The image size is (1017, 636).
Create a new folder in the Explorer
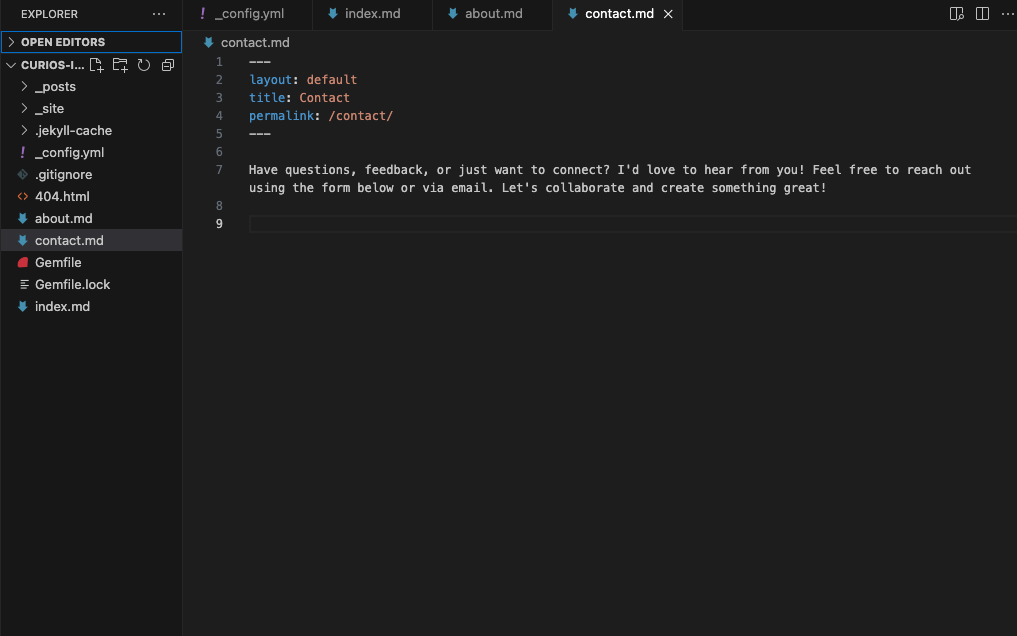point(120,64)
